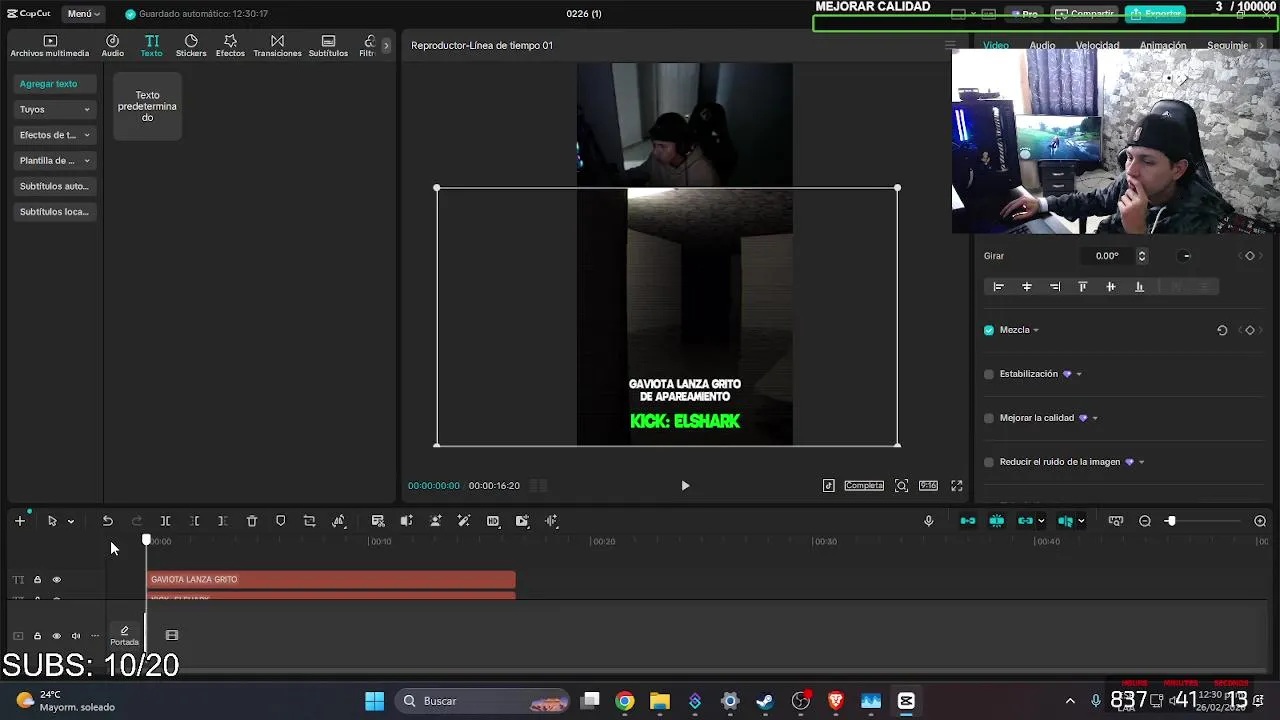Add the Texto predeterminado card
The height and width of the screenshot is (720, 1280).
147,106
